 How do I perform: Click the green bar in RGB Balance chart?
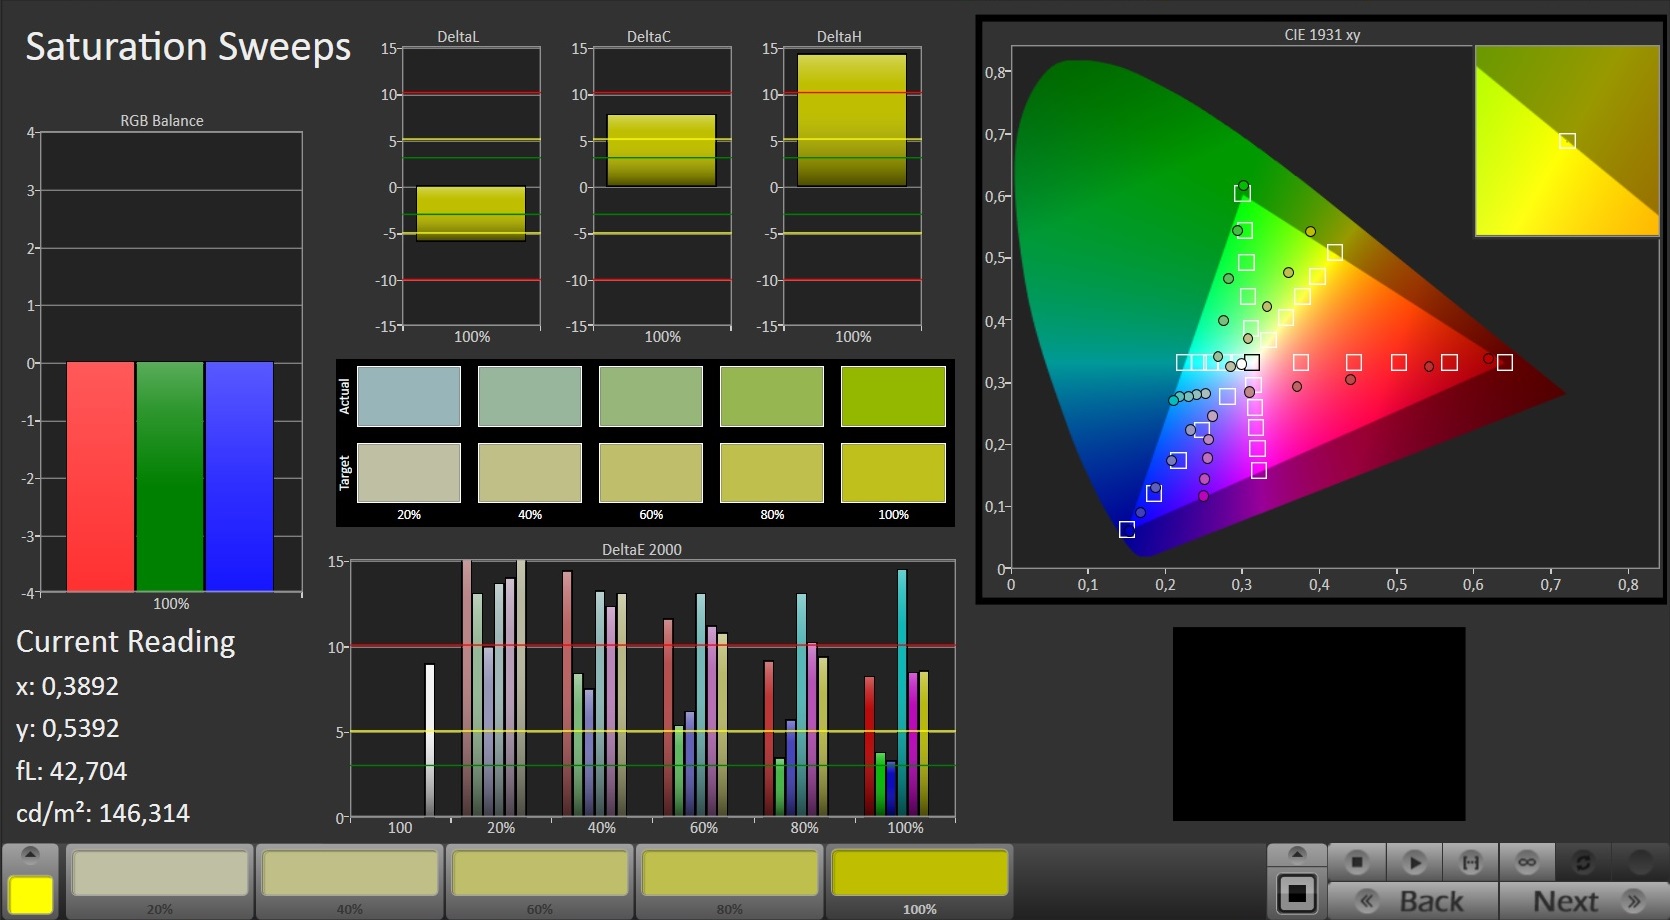(170, 476)
